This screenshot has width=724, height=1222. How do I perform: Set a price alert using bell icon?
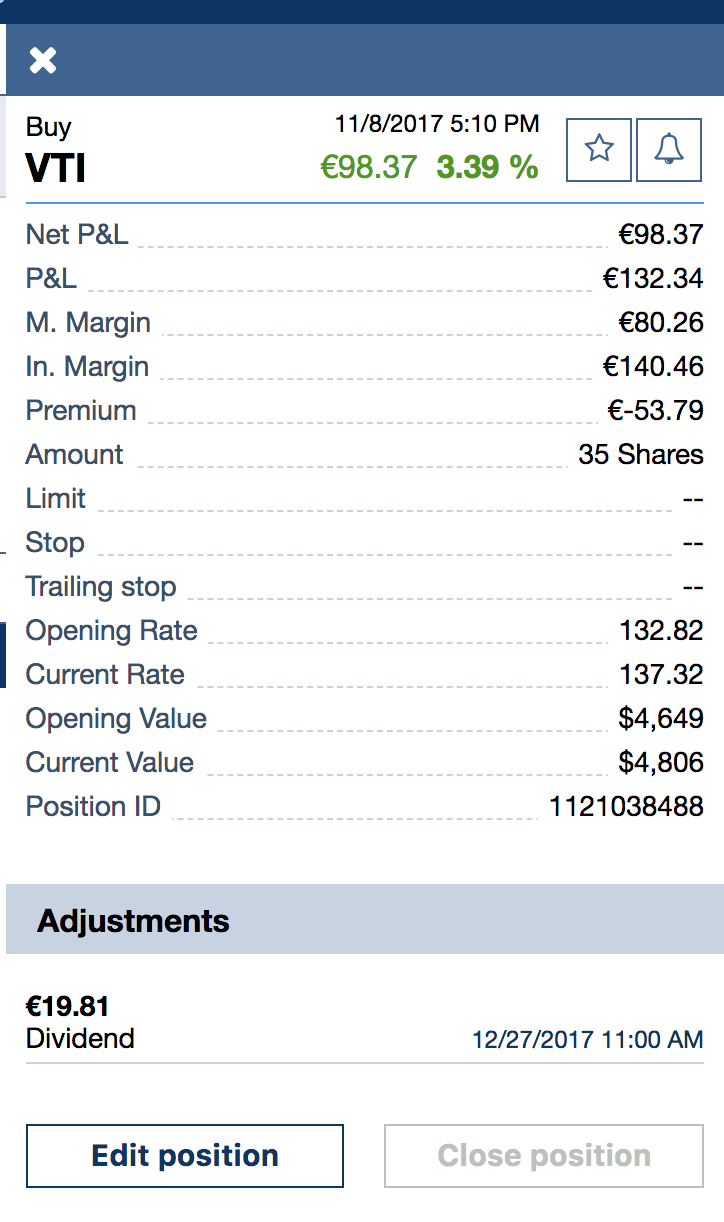[x=669, y=150]
